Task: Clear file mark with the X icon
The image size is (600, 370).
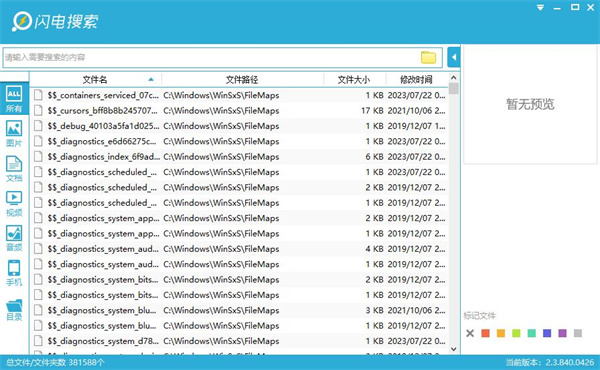Action: pyautogui.click(x=470, y=333)
